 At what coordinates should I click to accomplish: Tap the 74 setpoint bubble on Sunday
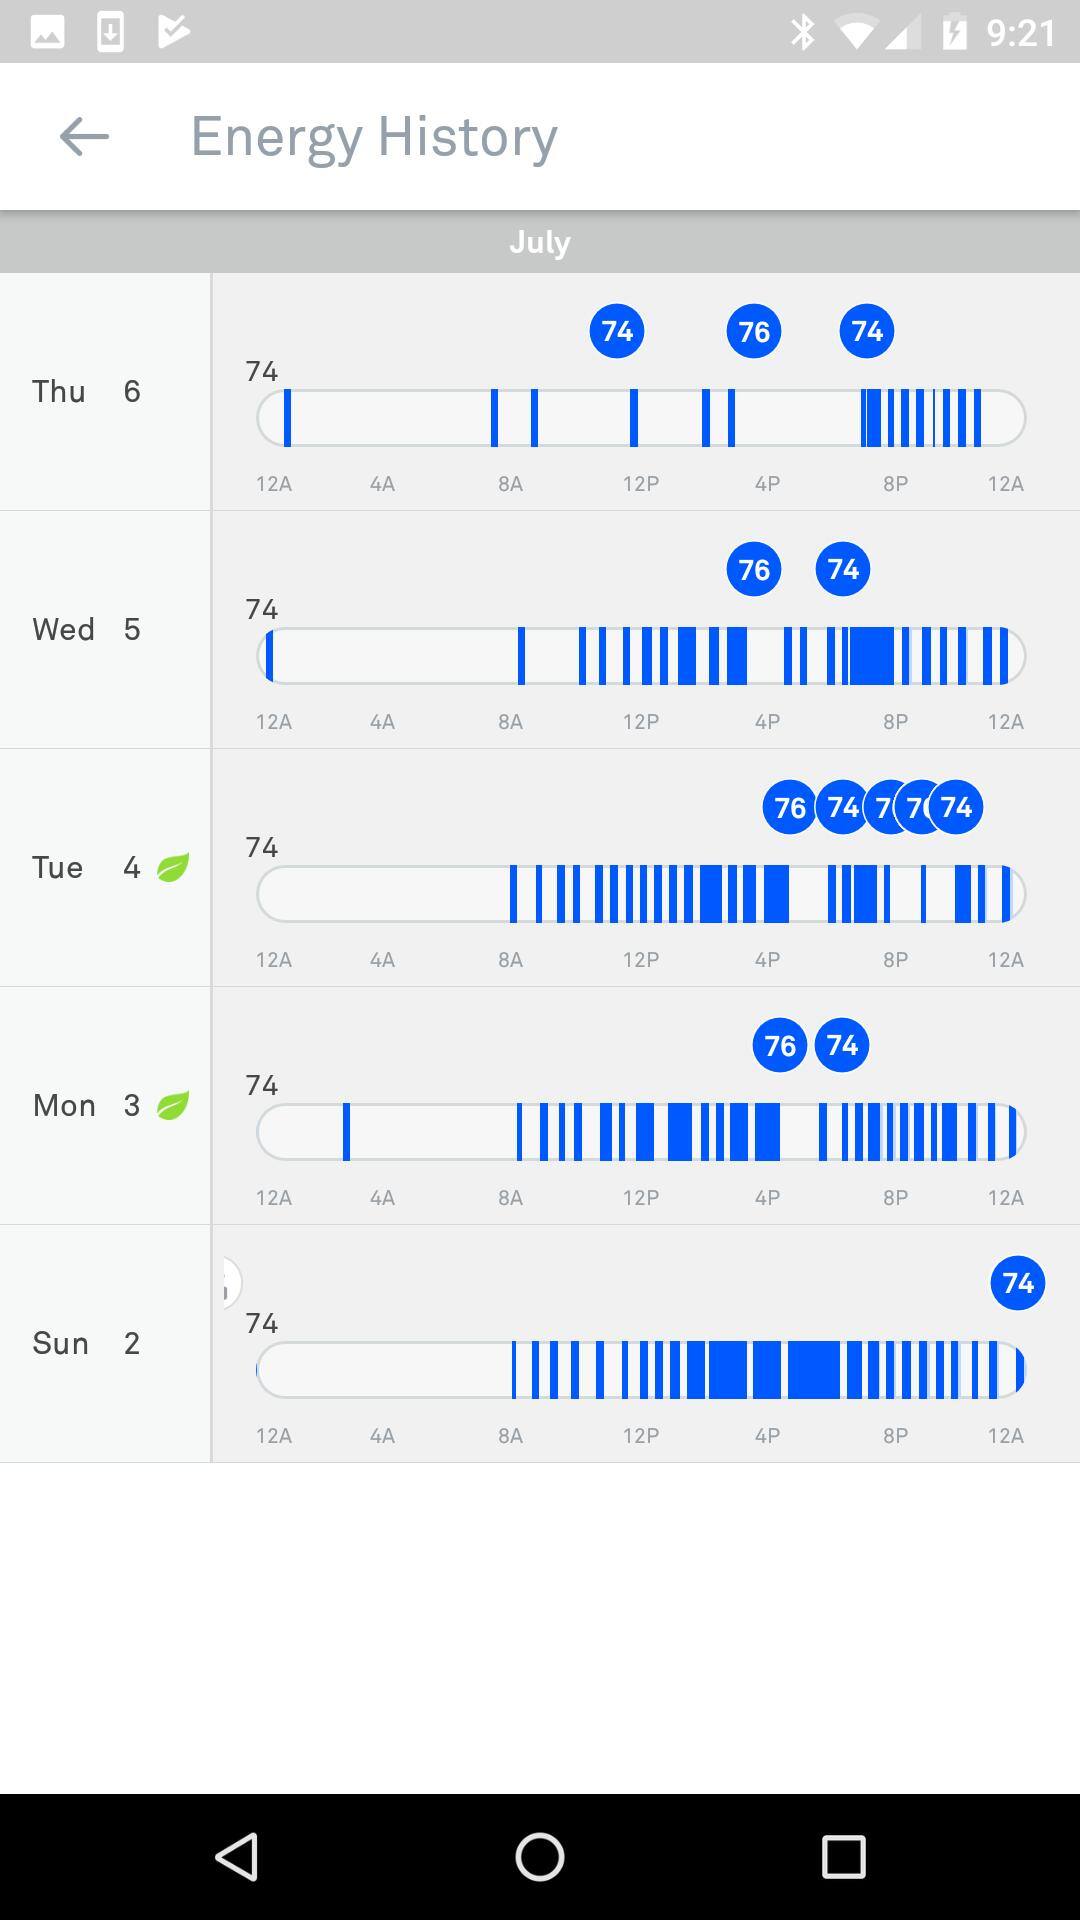tap(1018, 1283)
